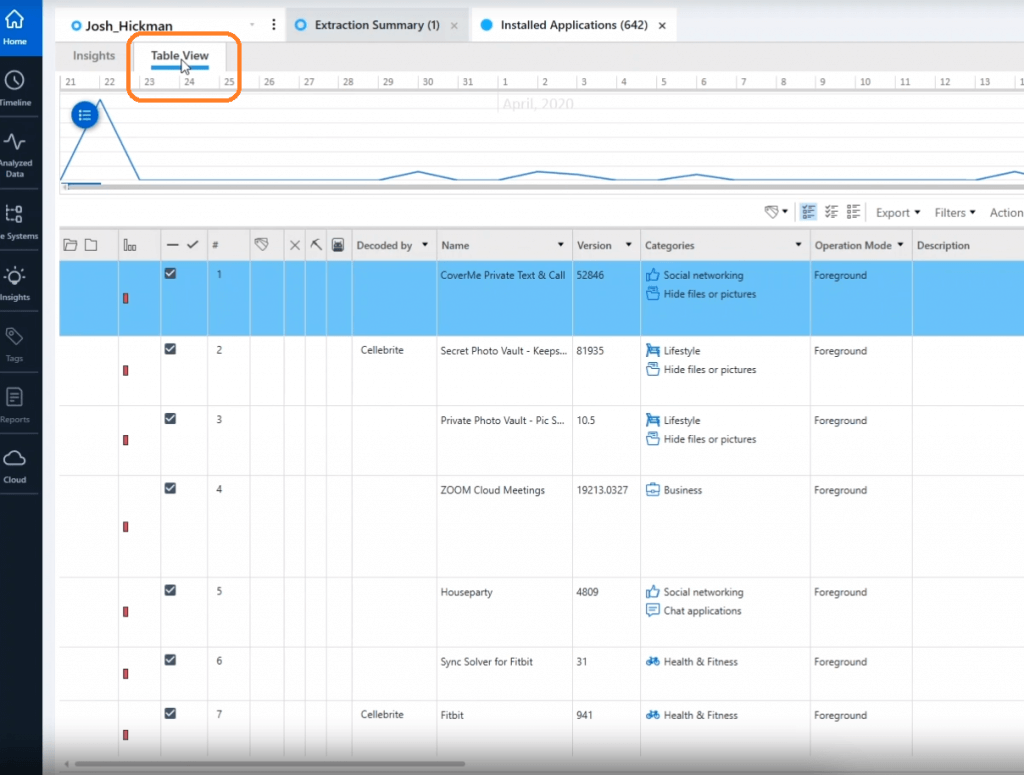Toggle checkbox for the Houseparty row
The image size is (1024, 775).
(x=170, y=591)
